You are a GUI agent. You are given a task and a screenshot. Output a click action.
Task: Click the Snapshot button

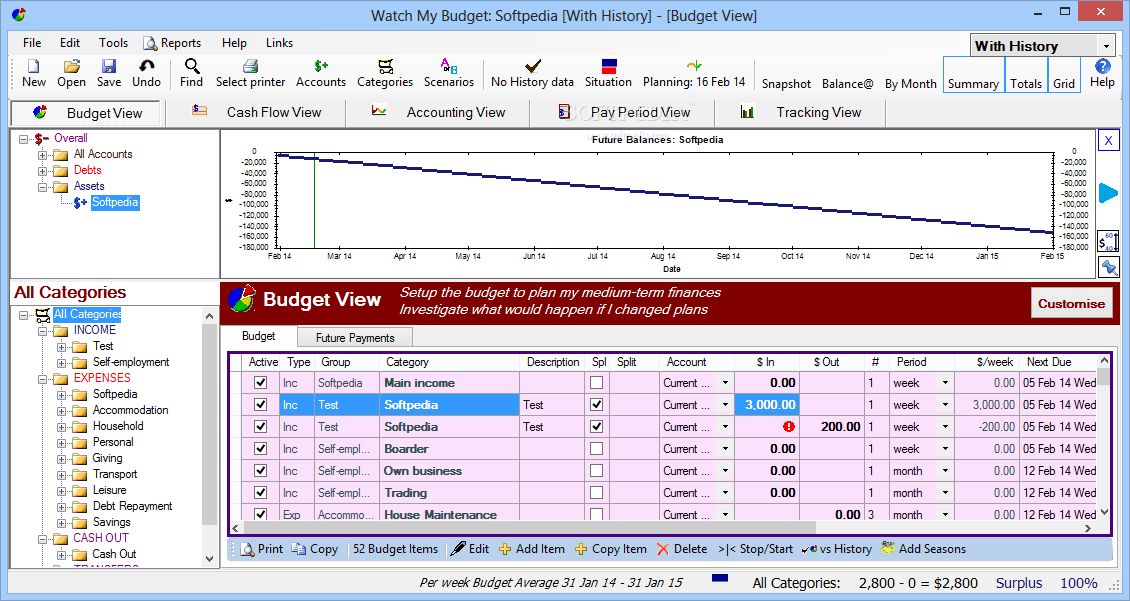pos(786,84)
